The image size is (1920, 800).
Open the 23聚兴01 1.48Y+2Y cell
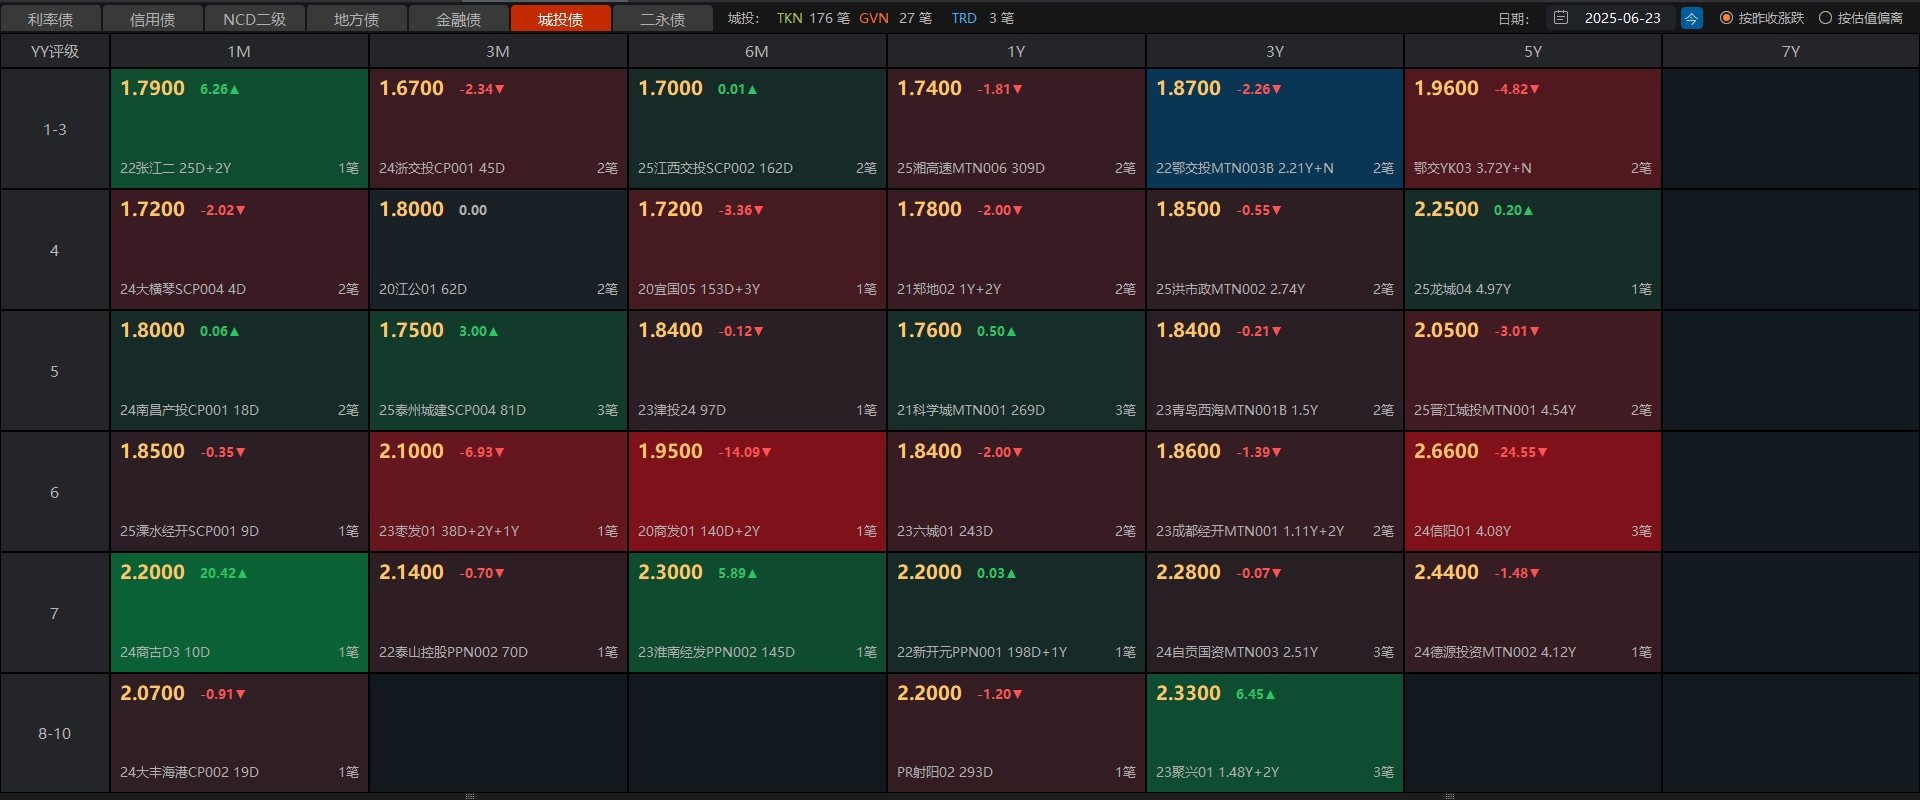coord(1275,733)
